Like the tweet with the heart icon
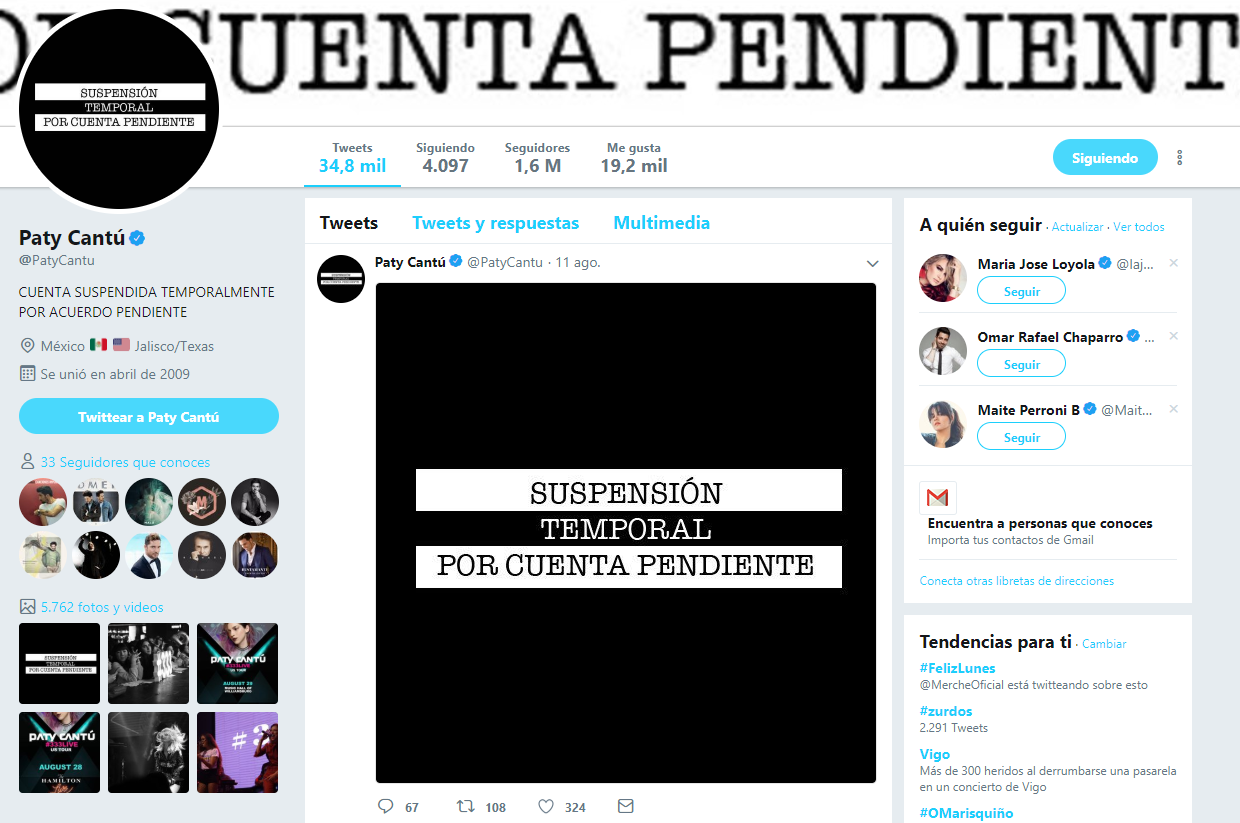The height and width of the screenshot is (823, 1240). (546, 806)
